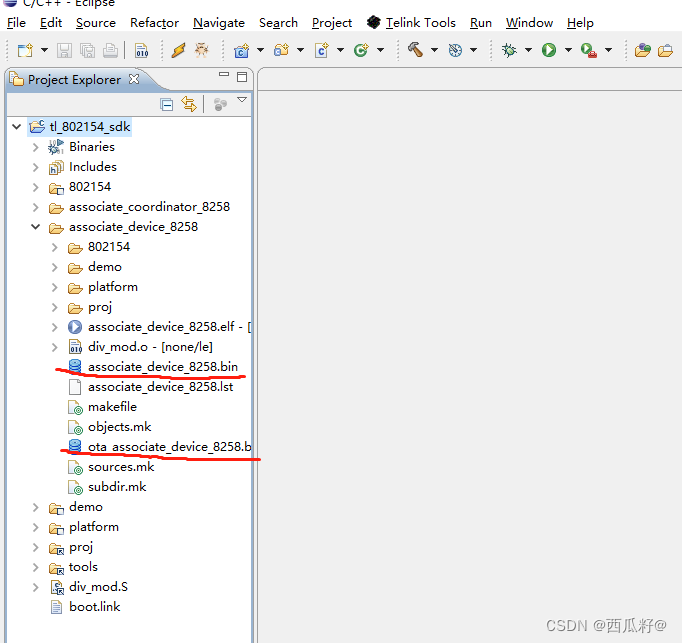Click the lightning bolt toolbar icon

coord(178,50)
